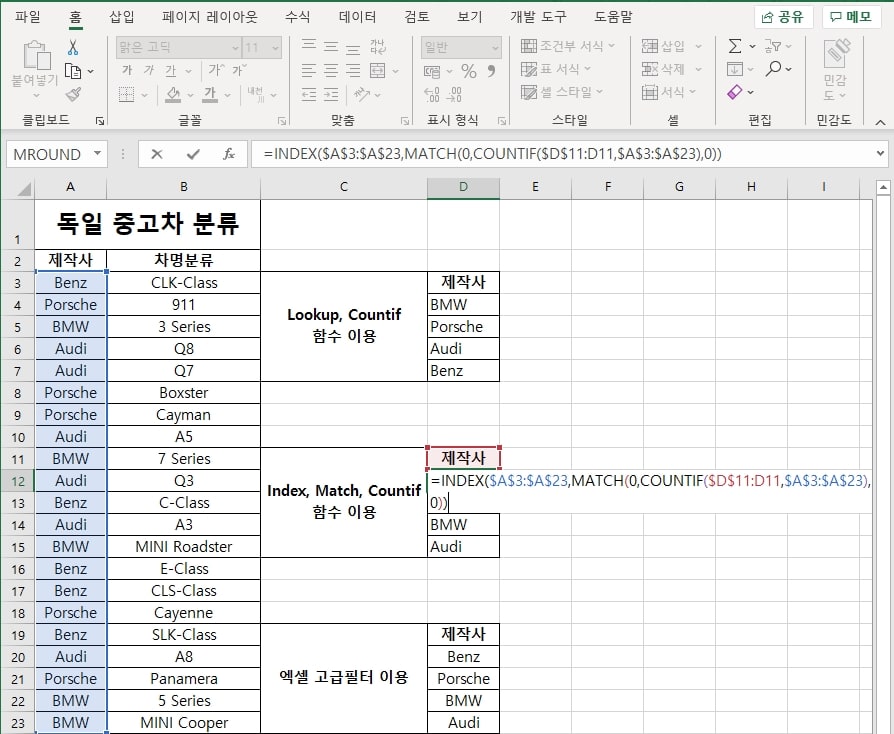Image resolution: width=894 pixels, height=734 pixels.
Task: Click the 메모 (Comments) button
Action: (852, 17)
